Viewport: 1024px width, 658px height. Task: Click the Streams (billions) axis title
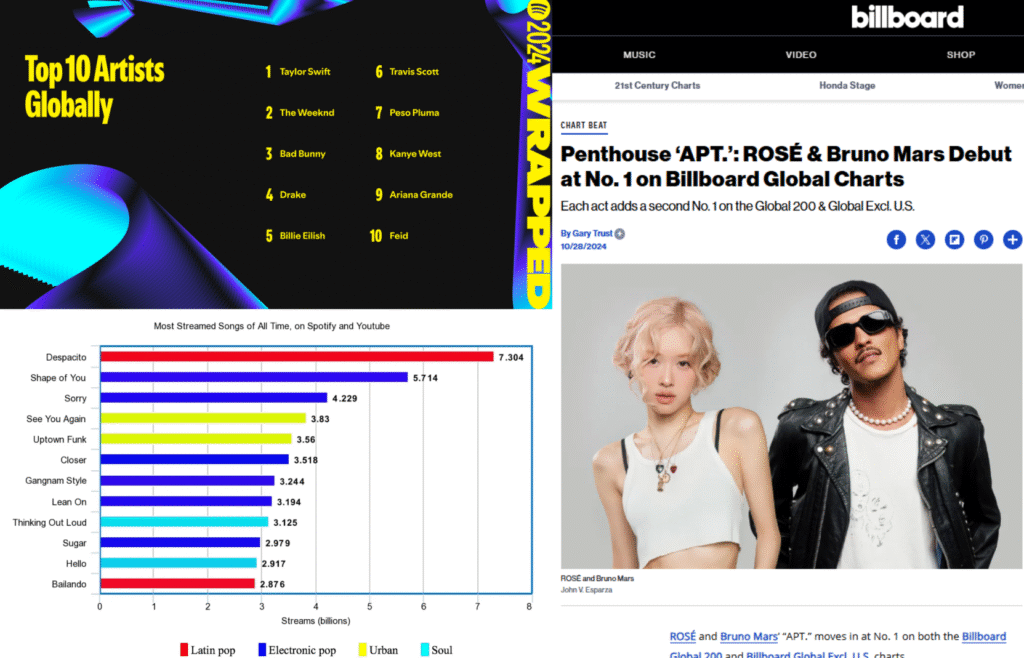[315, 621]
